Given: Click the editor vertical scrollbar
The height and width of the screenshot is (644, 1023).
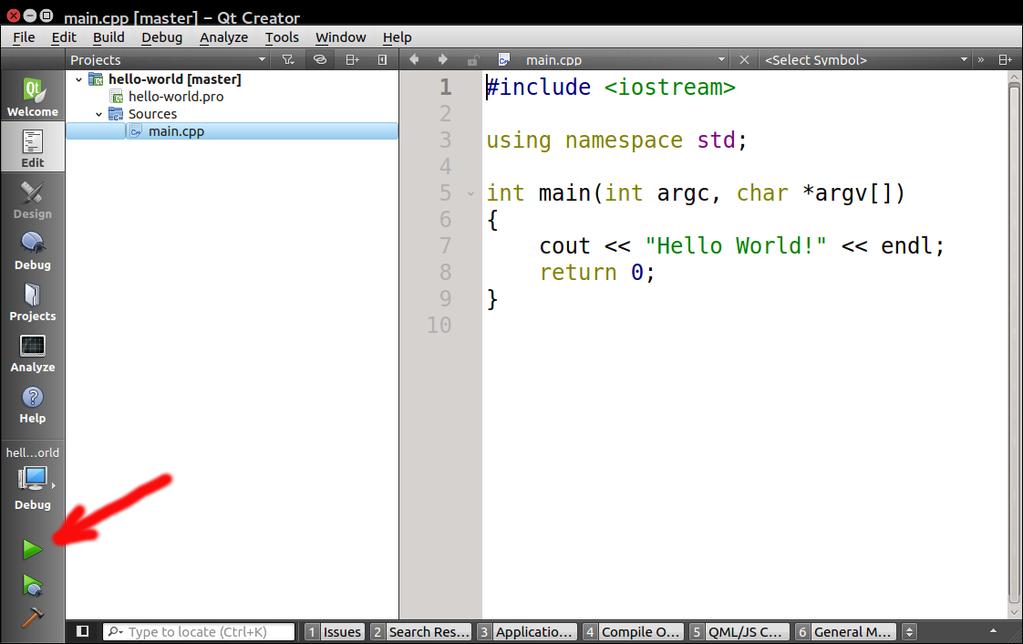Looking at the screenshot, I should [x=1014, y=345].
